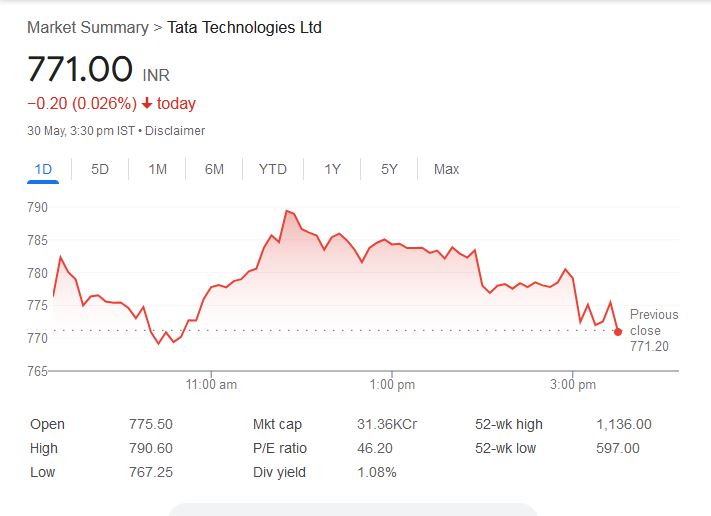Click the red end-point dot on chart
The image size is (711, 516).
618,331
